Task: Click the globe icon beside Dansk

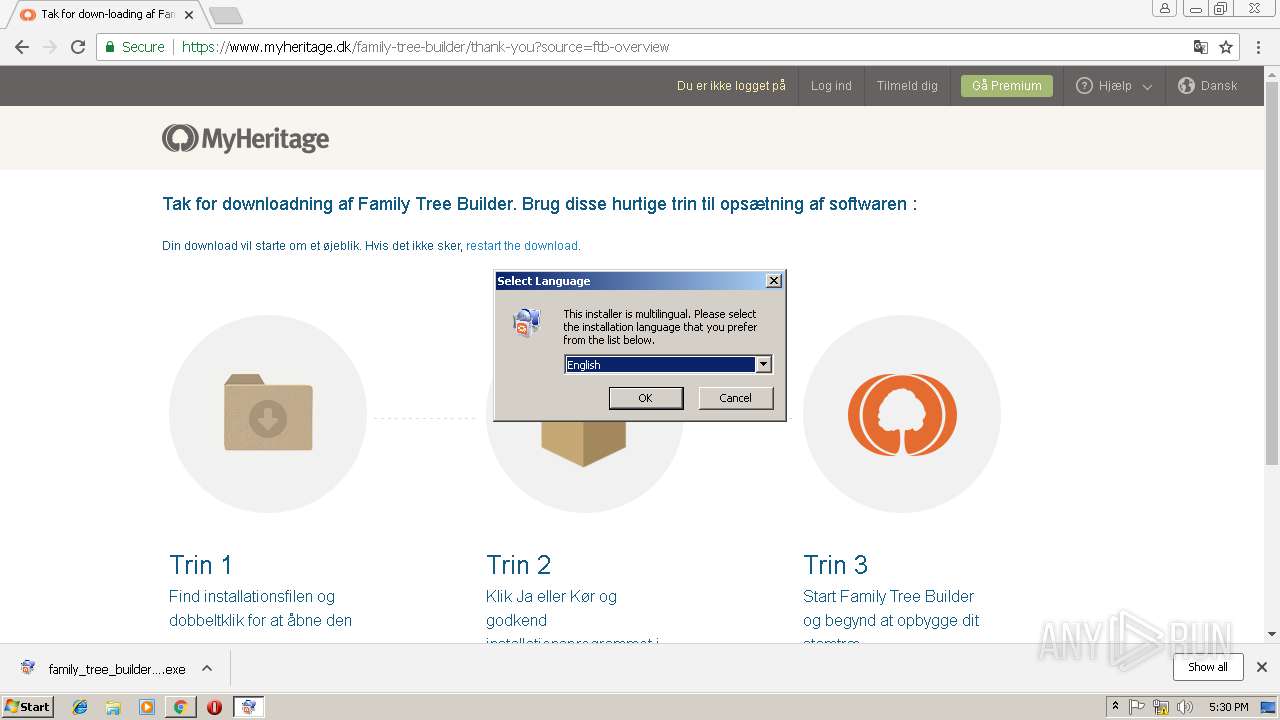Action: pos(1186,86)
